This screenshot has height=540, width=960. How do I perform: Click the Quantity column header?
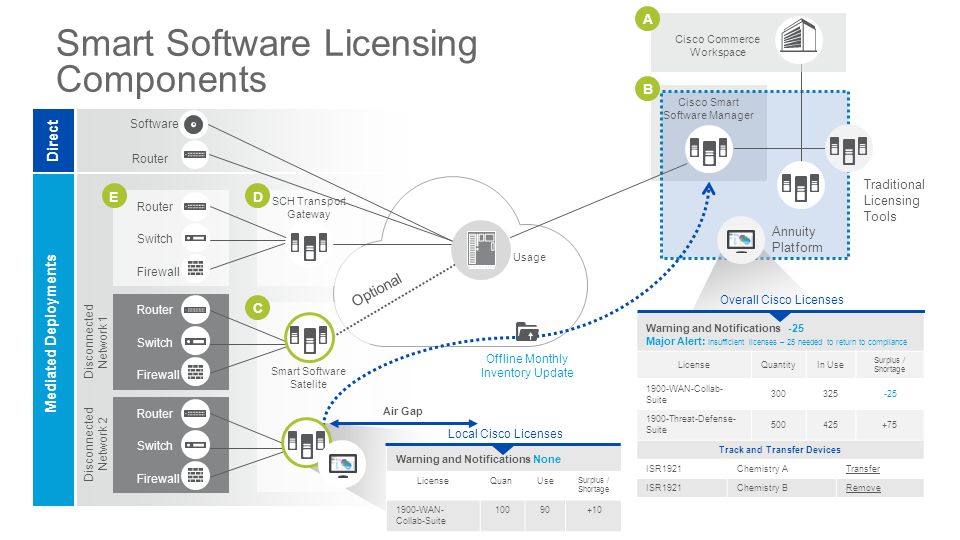click(778, 364)
